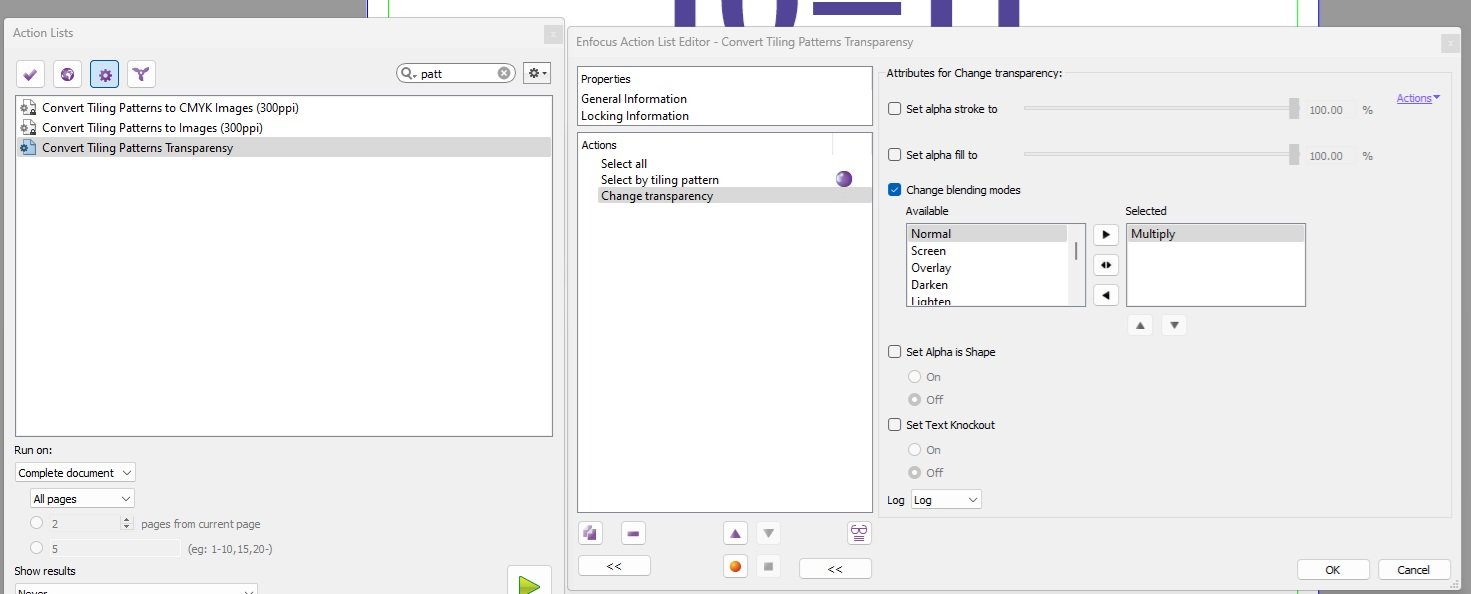Click the active purple gear Action Lists icon
The height and width of the screenshot is (594, 1471).
tap(105, 74)
